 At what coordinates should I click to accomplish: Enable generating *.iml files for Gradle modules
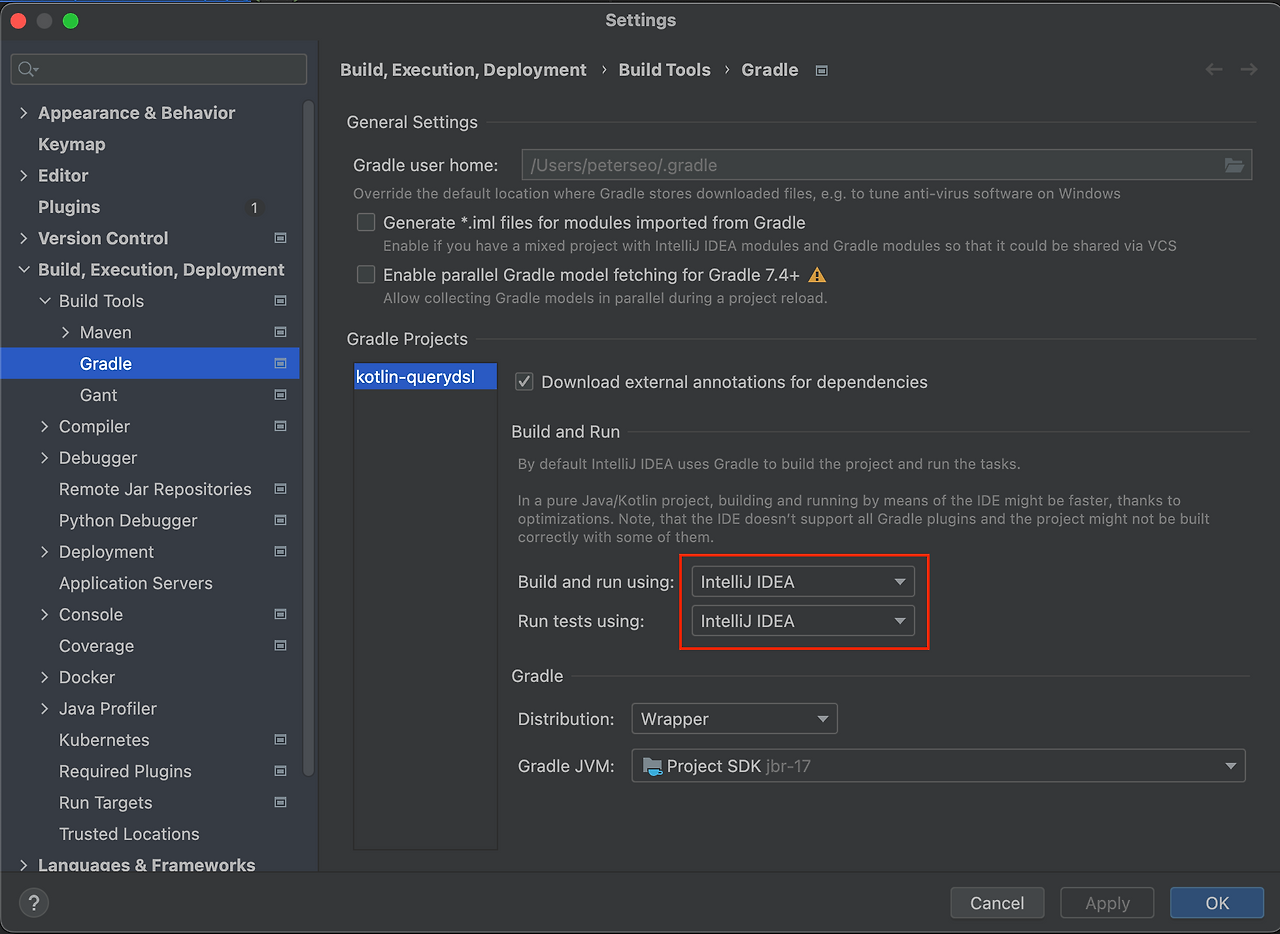(366, 222)
